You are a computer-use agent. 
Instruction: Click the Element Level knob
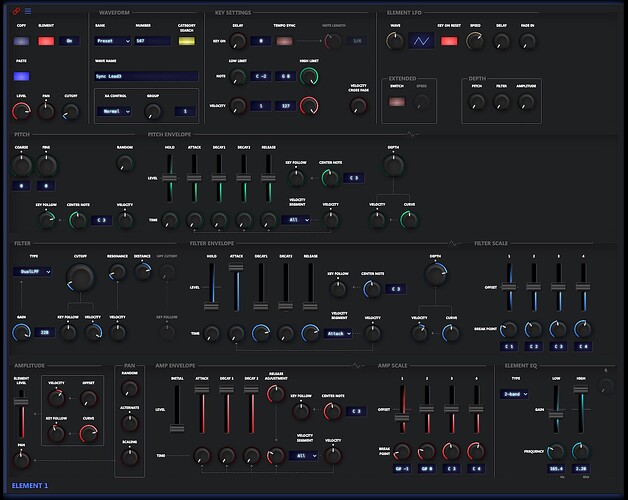22,111
